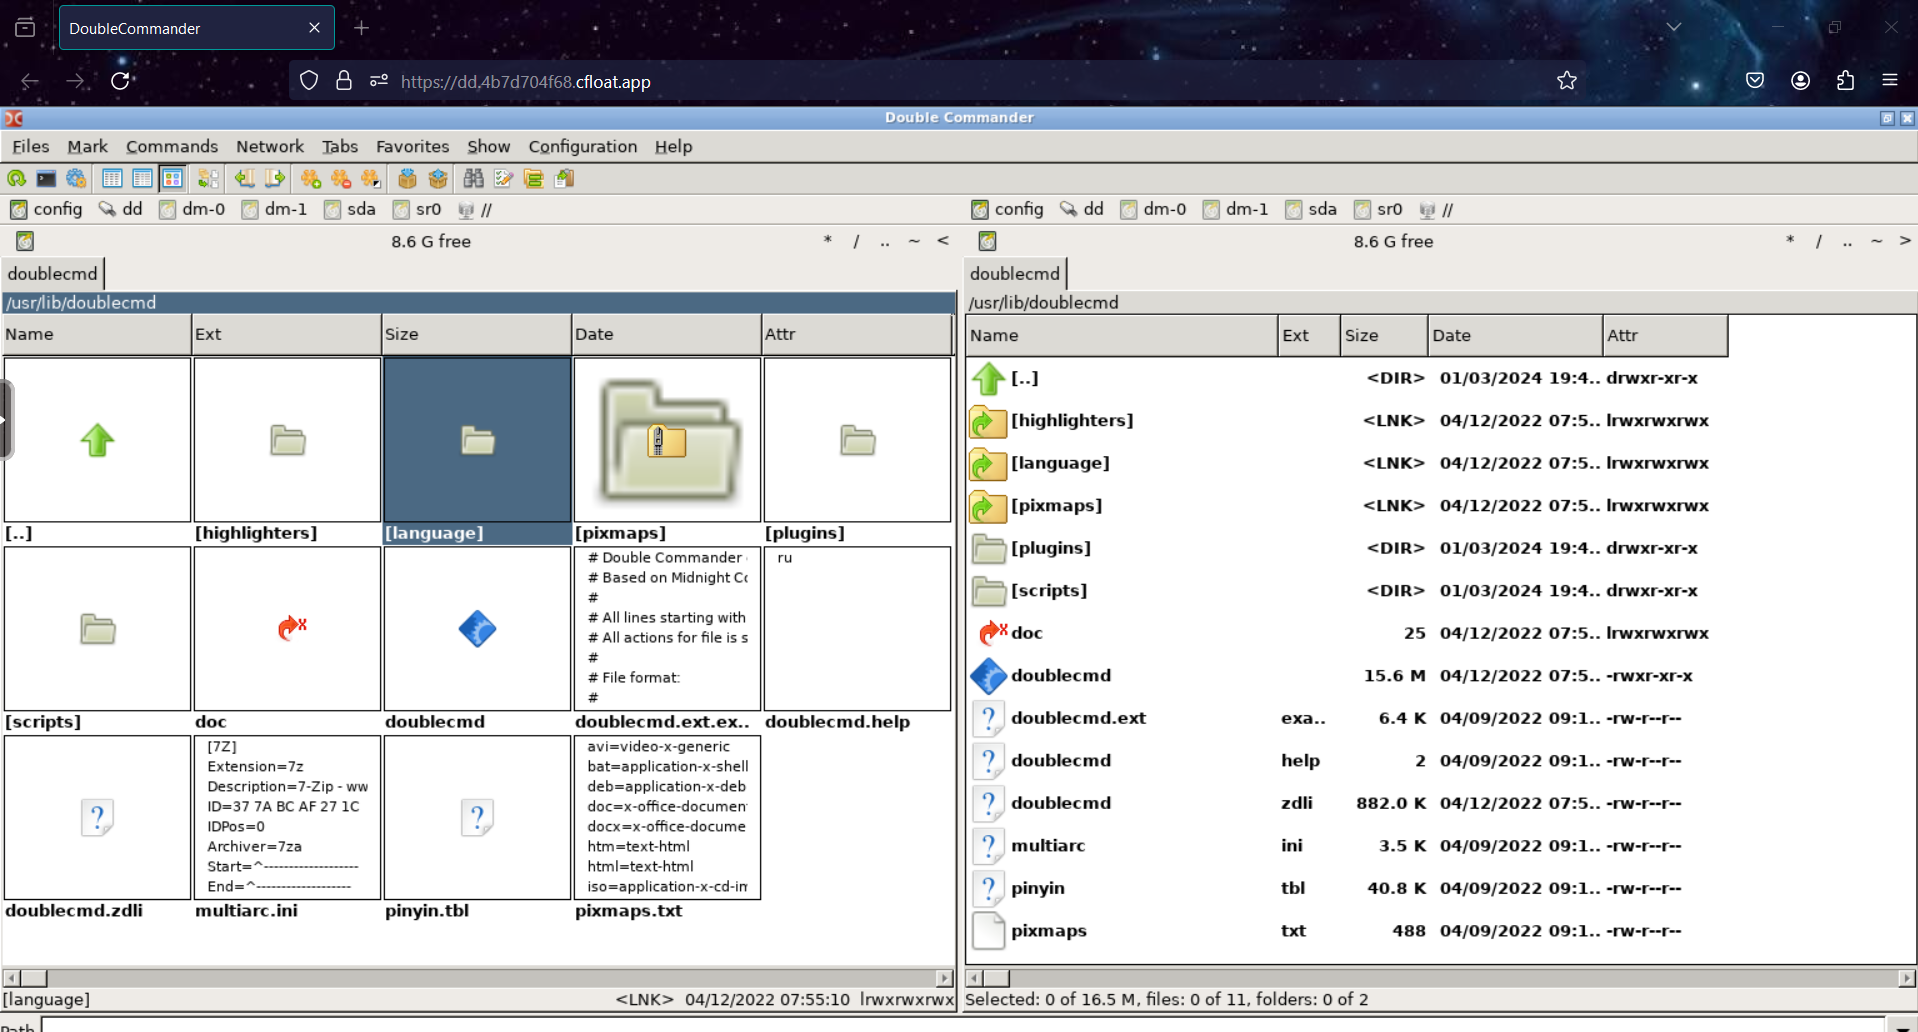The width and height of the screenshot is (1918, 1032).
Task: Open the Mark menu
Action: pyautogui.click(x=87, y=146)
